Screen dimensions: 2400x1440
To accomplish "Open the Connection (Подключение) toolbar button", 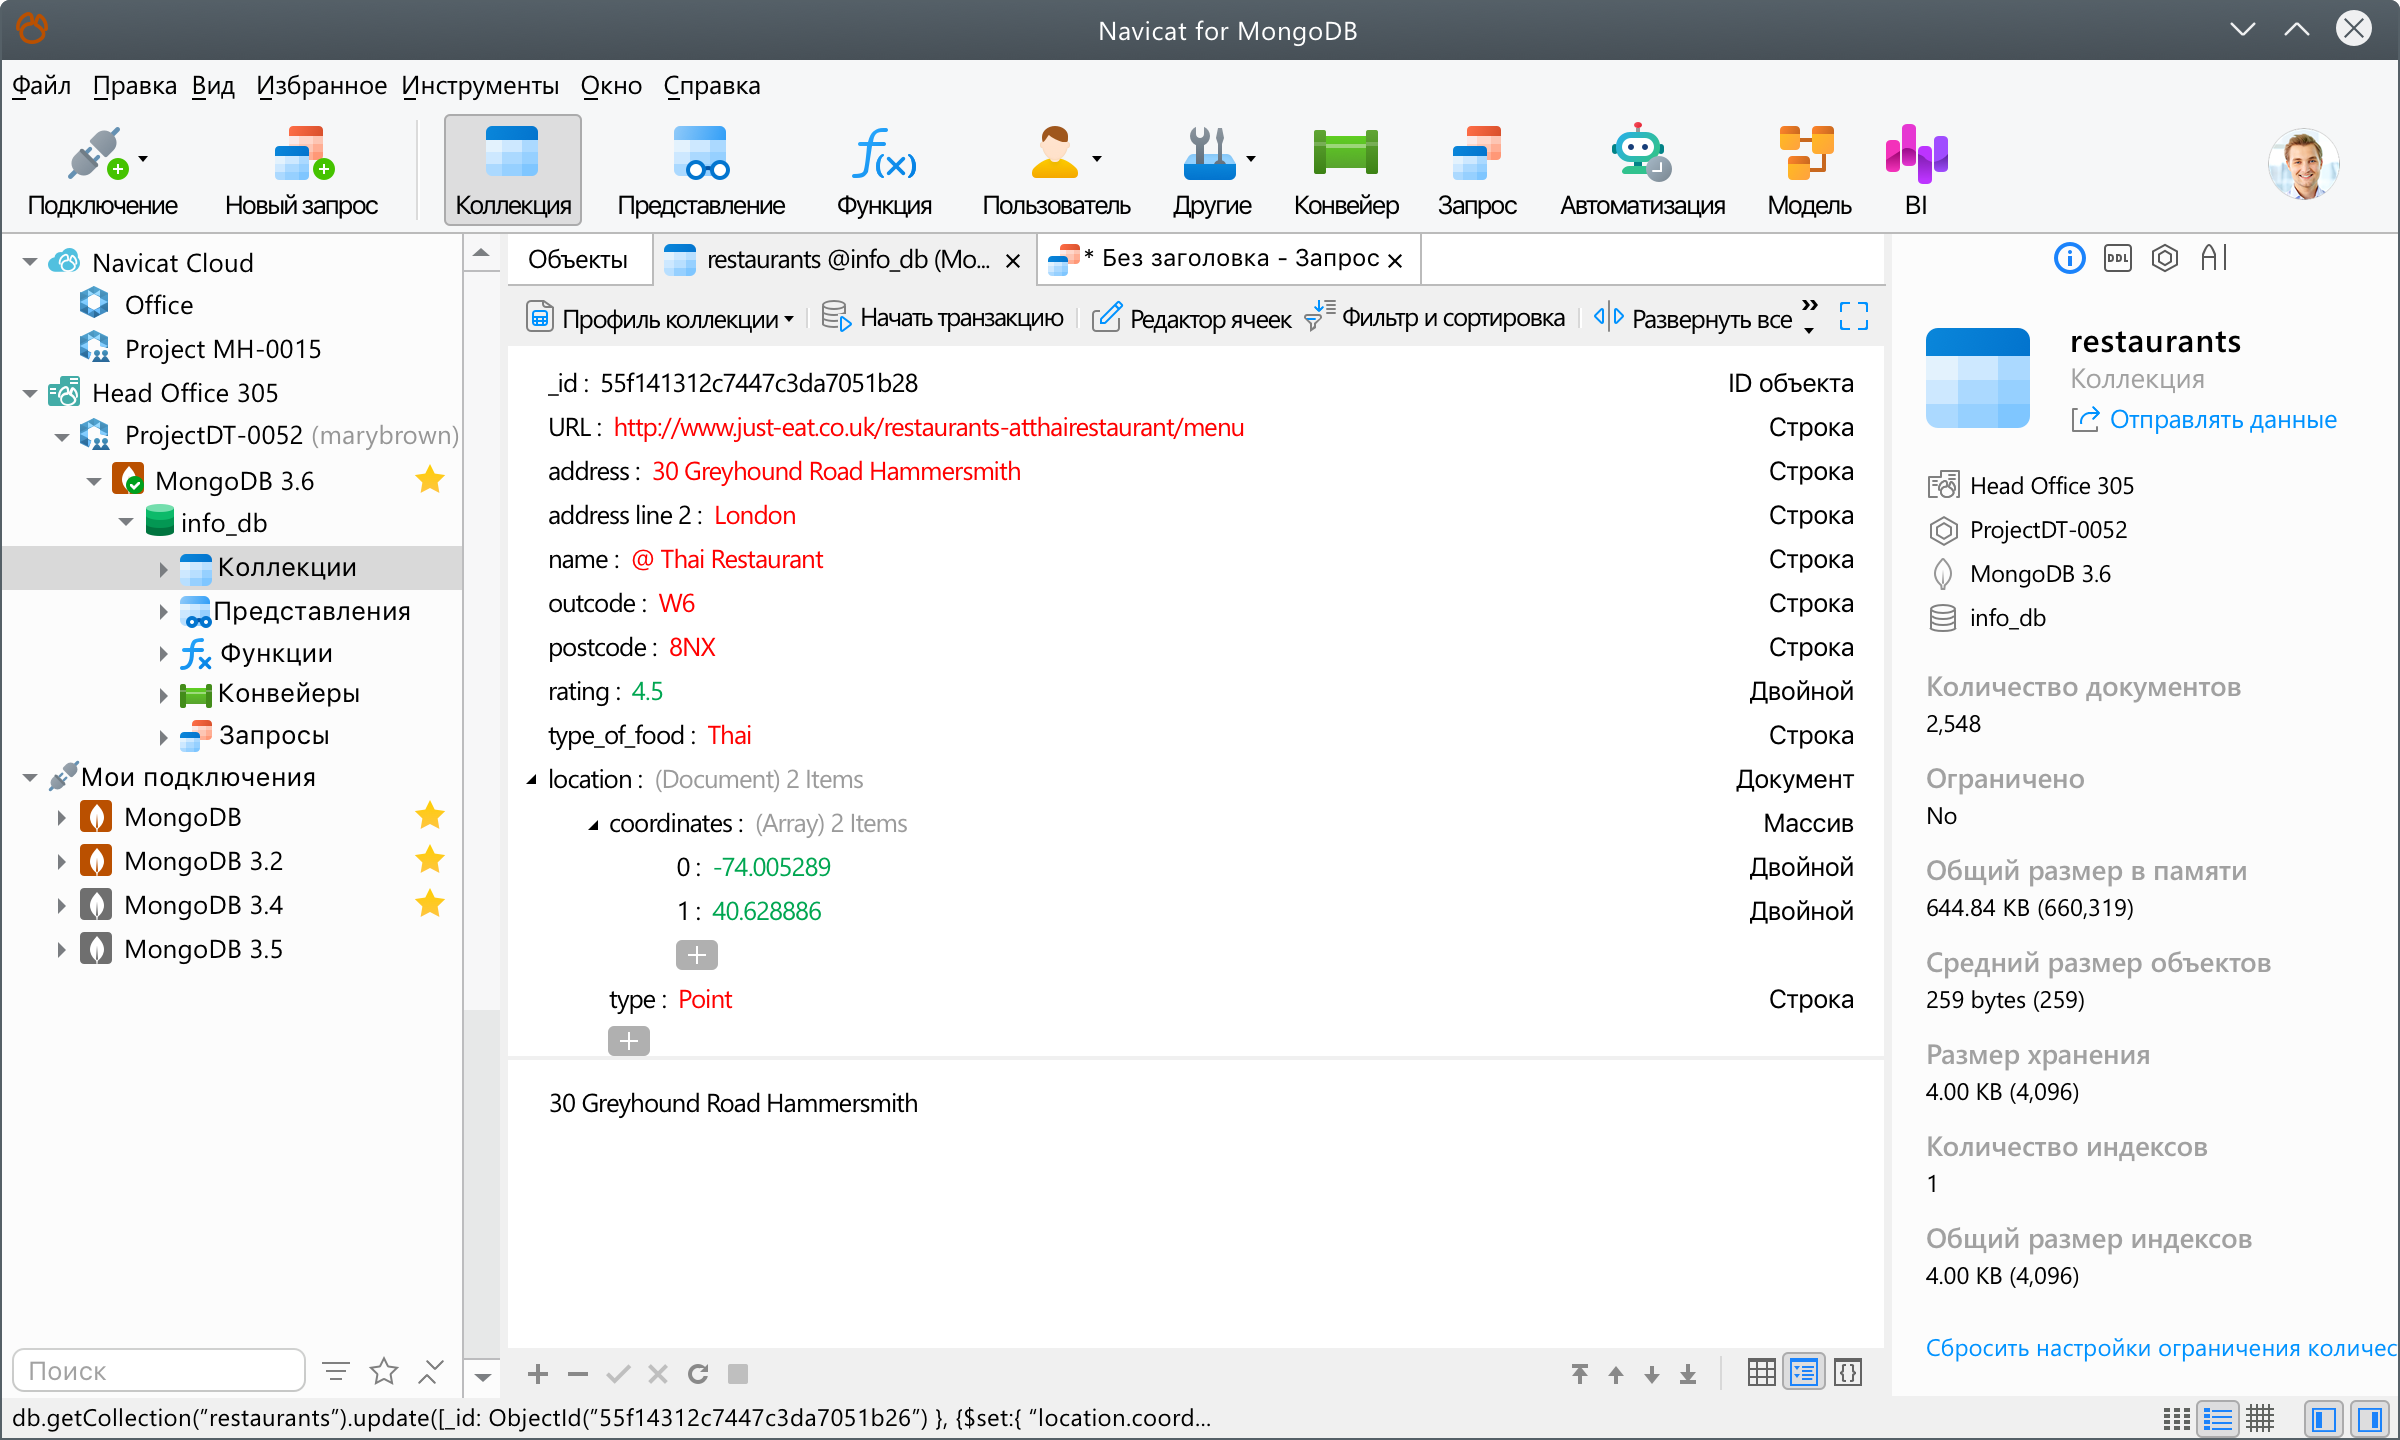I will [102, 171].
